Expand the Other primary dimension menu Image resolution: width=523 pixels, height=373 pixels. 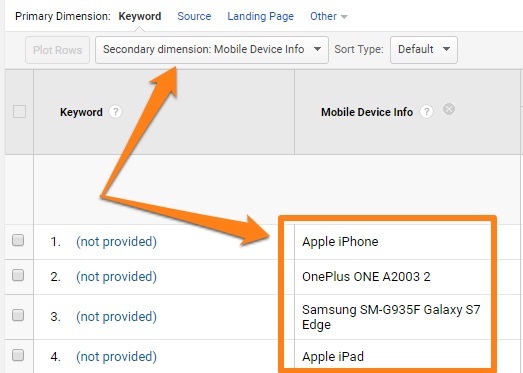coord(329,16)
